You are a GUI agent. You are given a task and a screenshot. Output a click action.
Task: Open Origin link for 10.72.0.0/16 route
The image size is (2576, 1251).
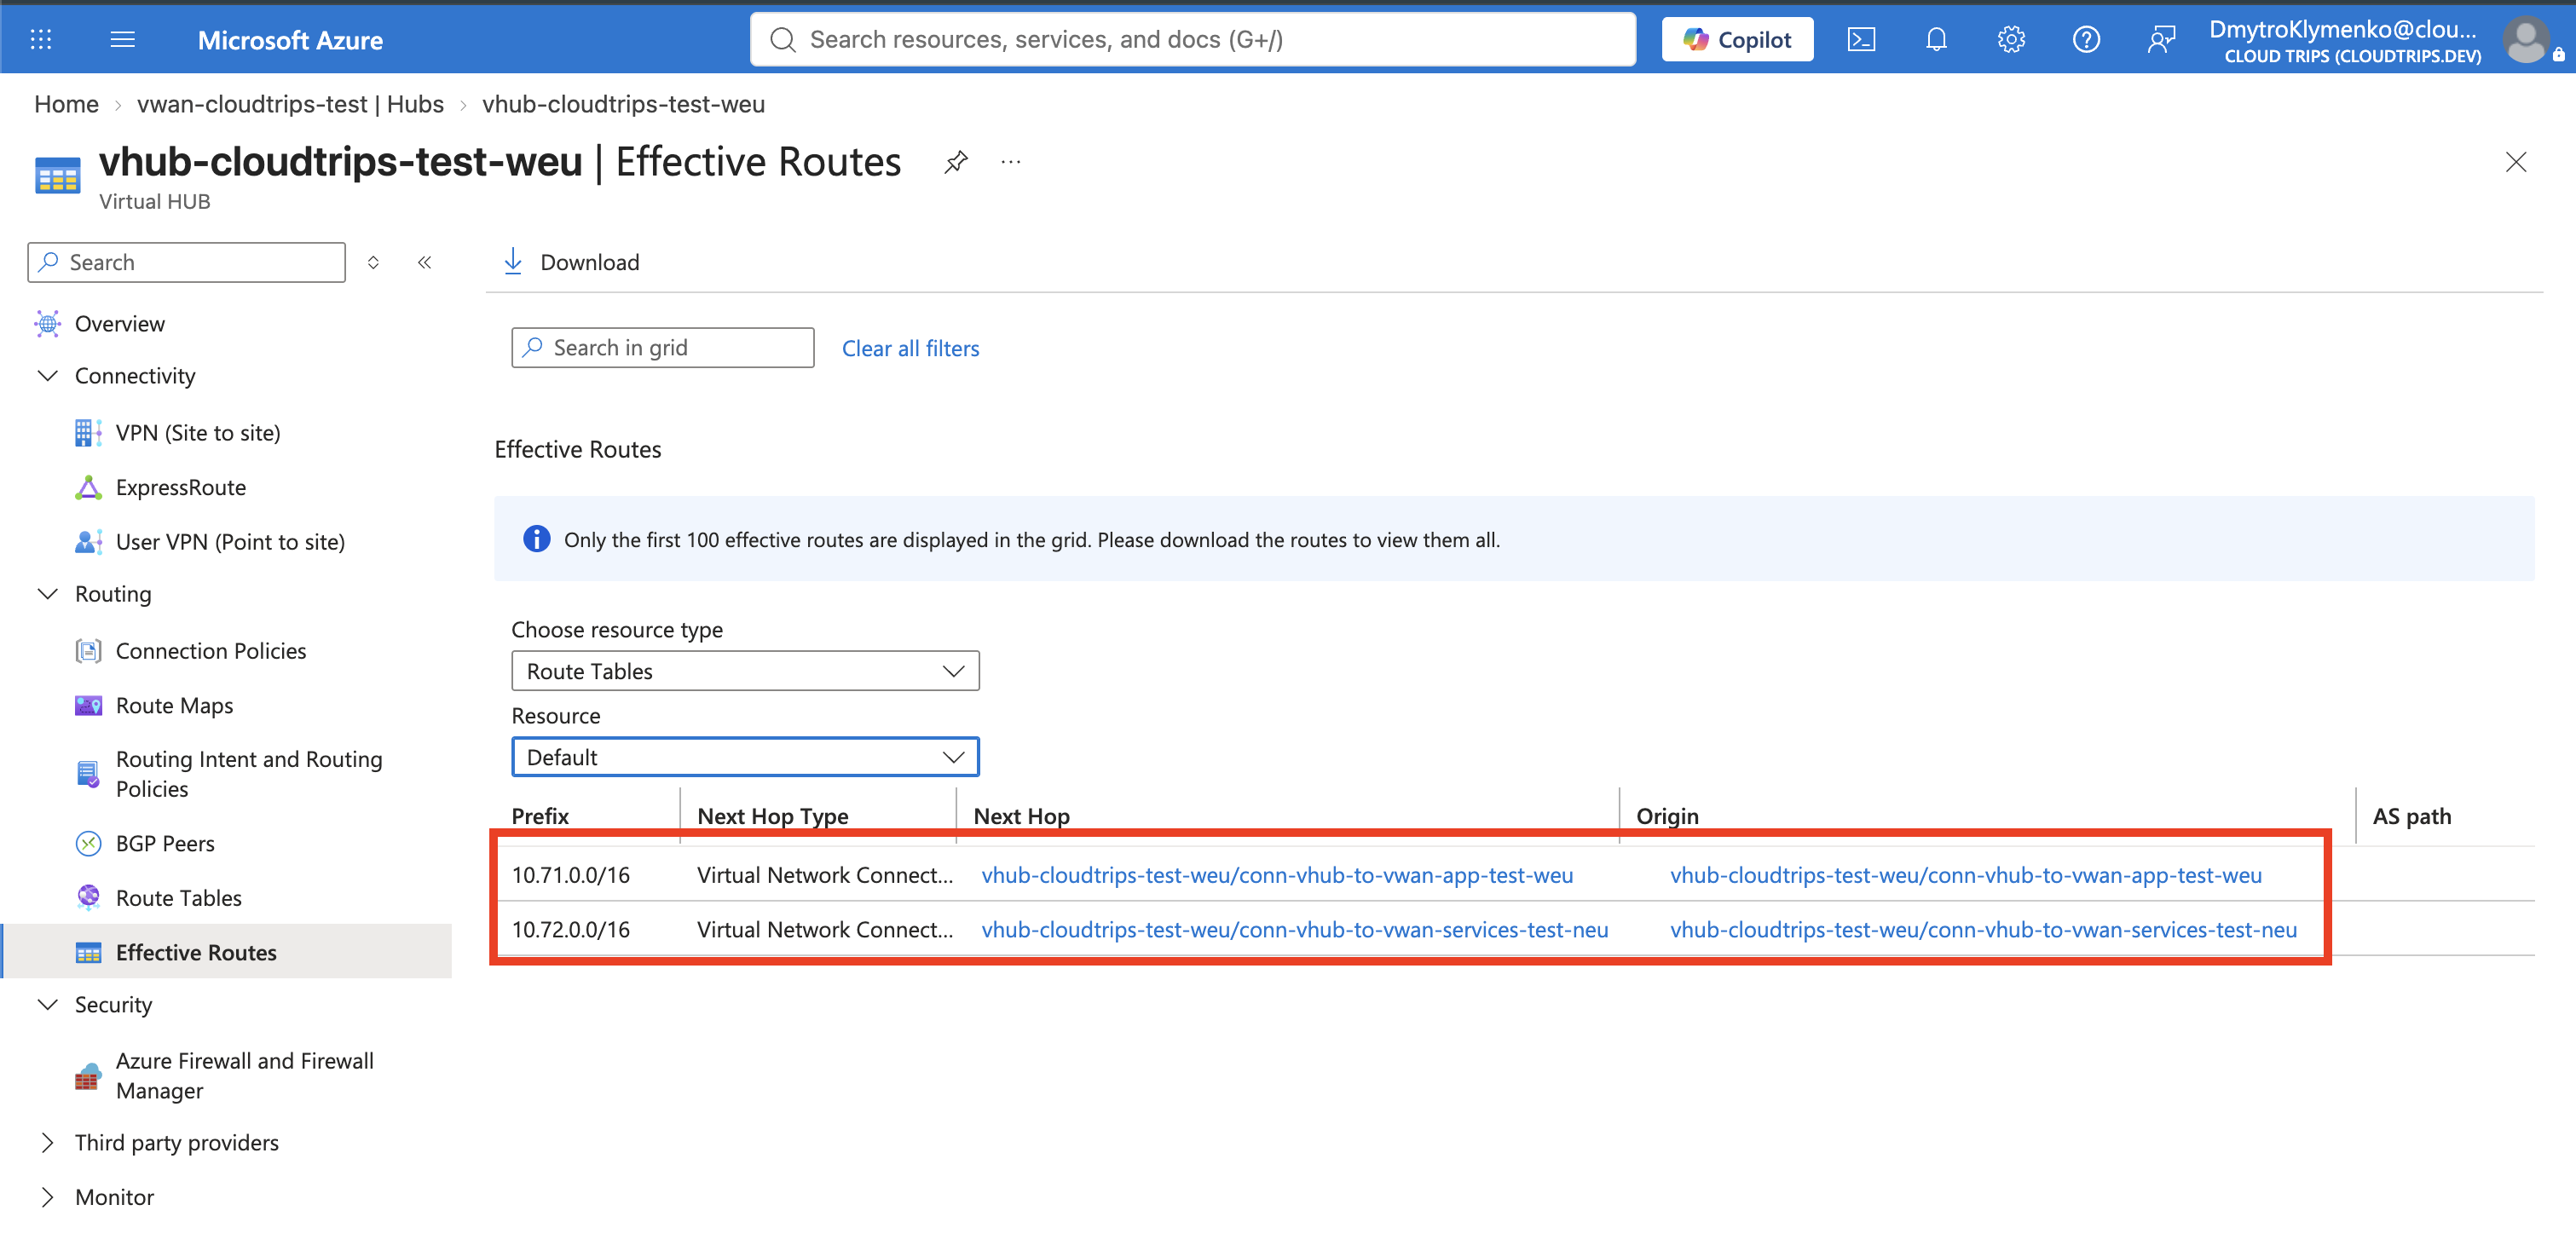(x=1983, y=929)
